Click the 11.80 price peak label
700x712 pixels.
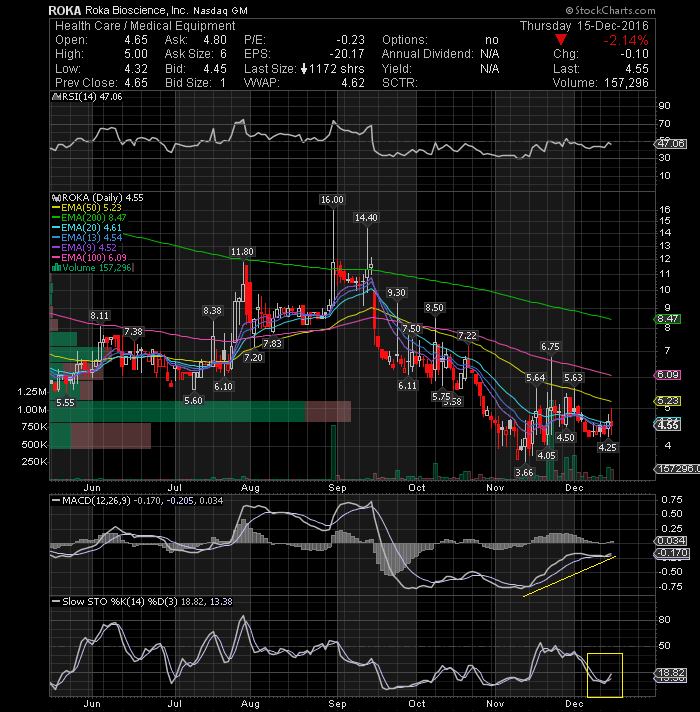pyautogui.click(x=242, y=252)
